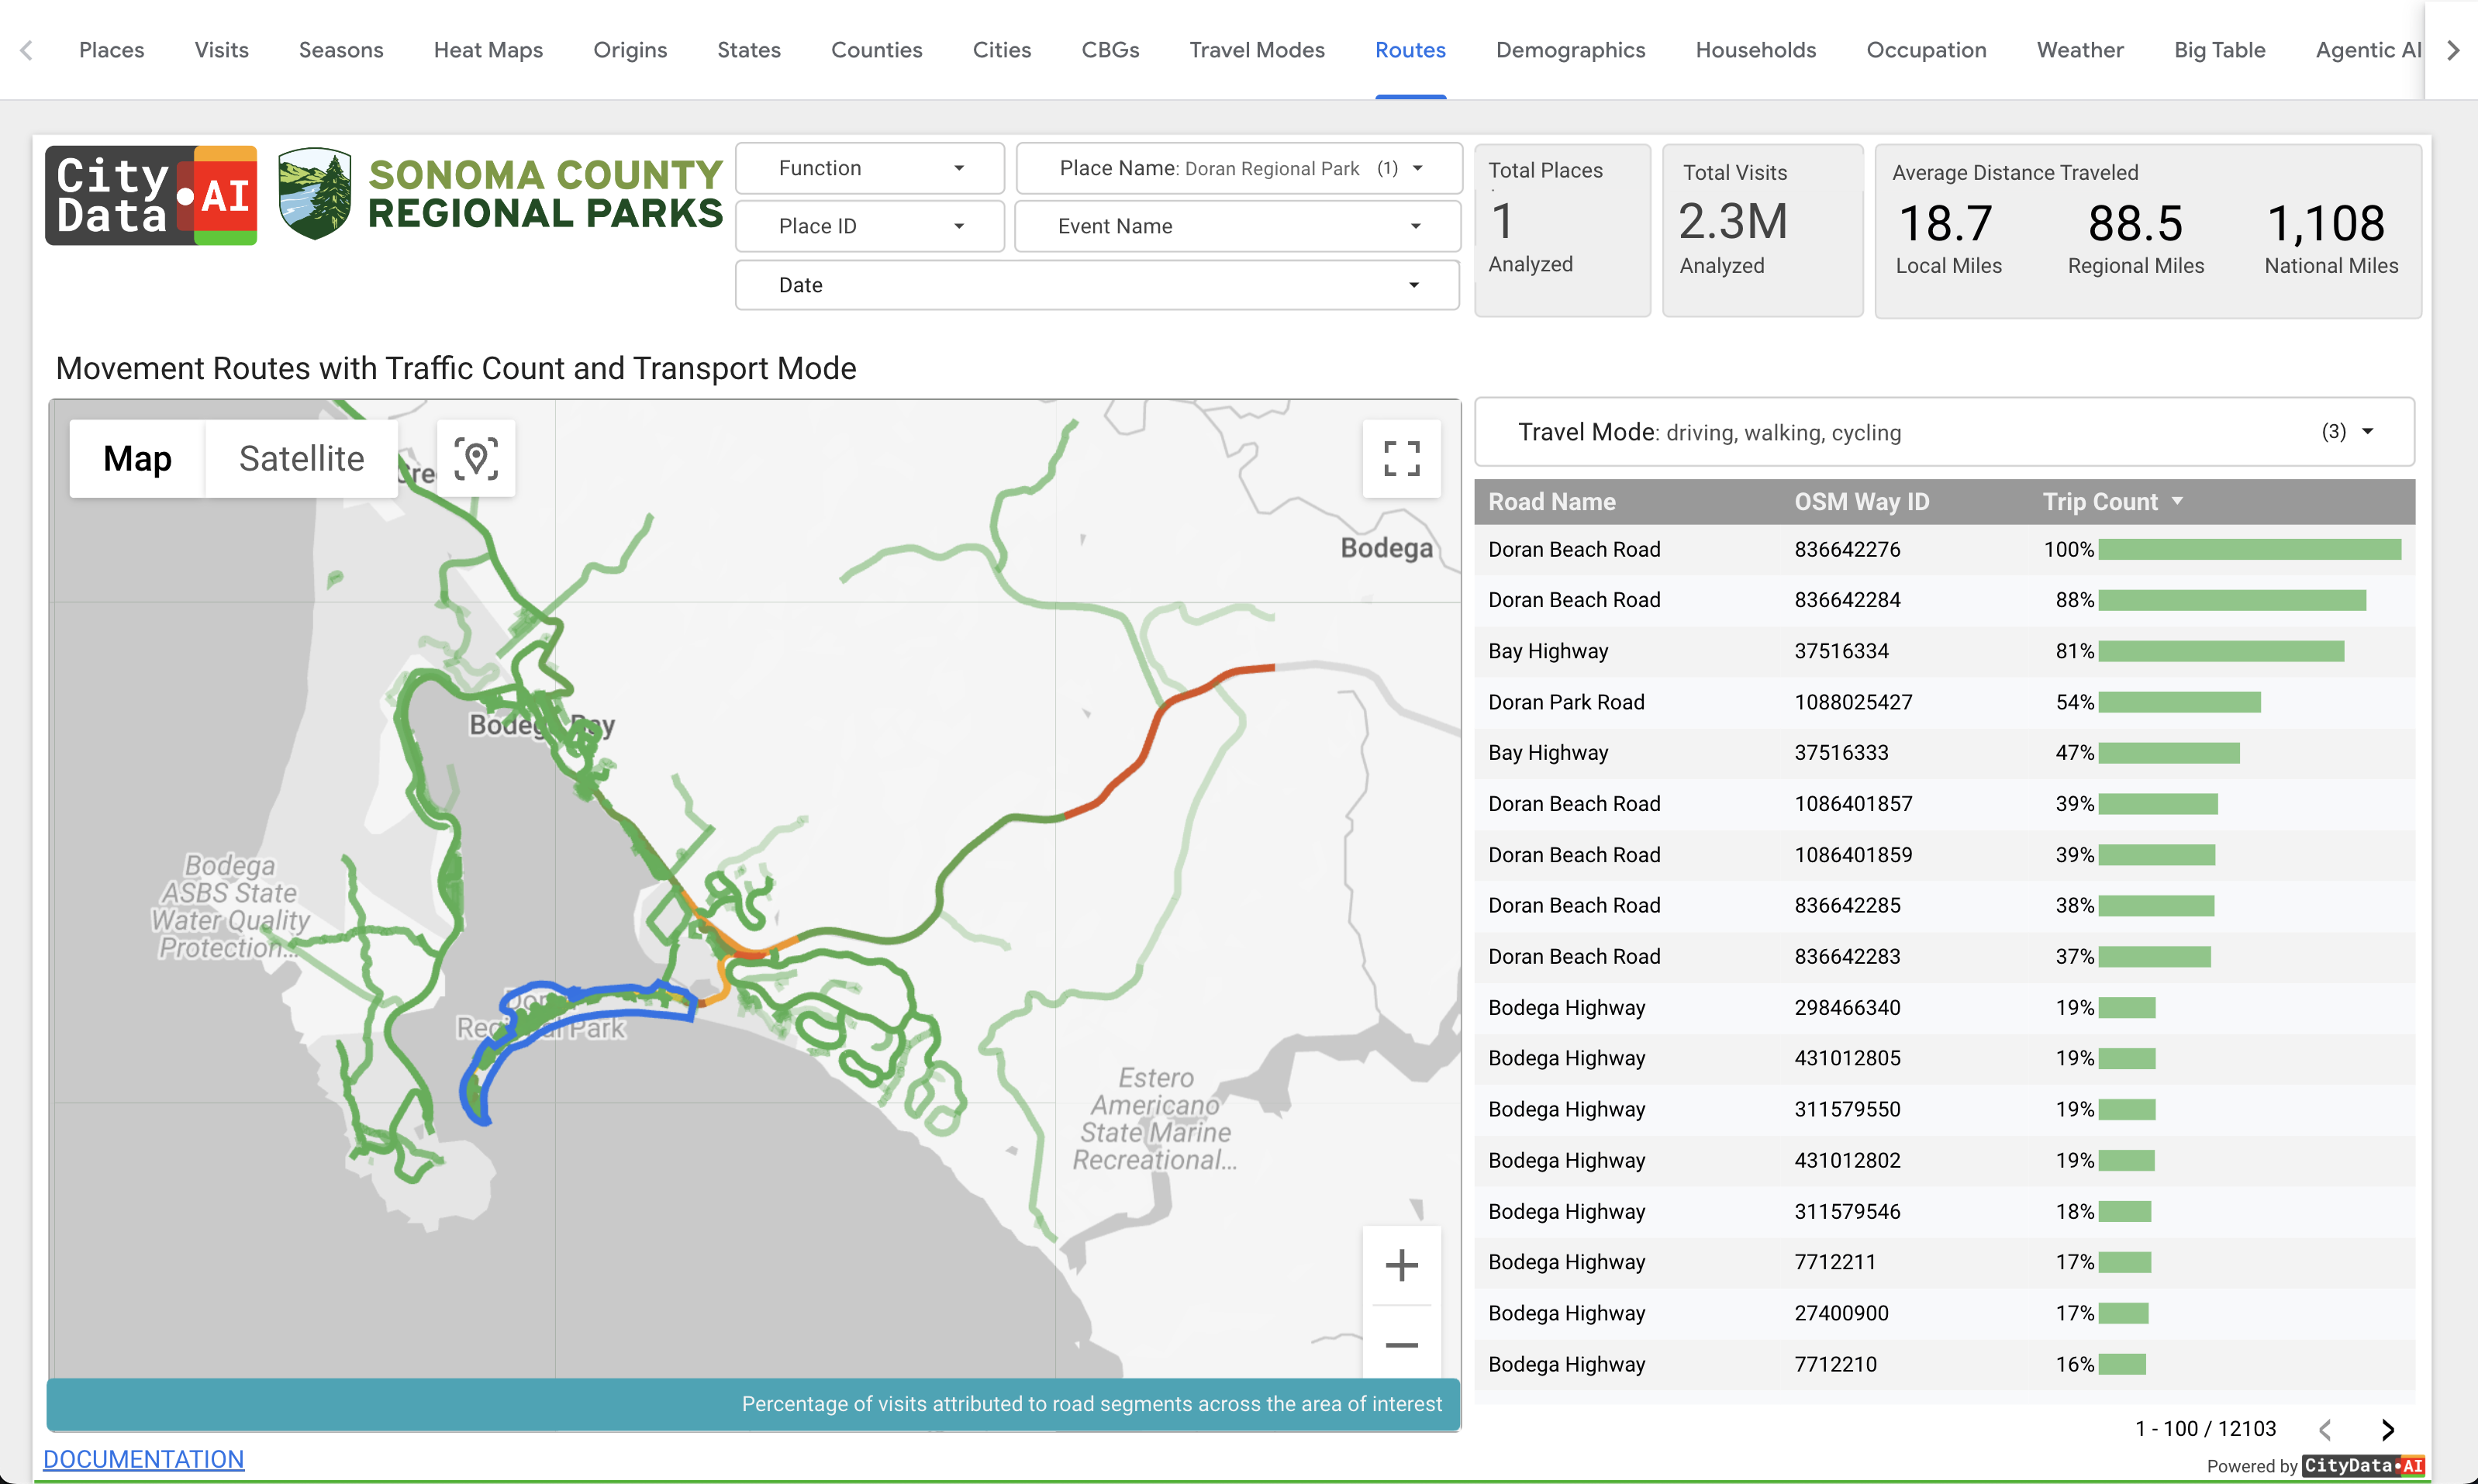
Task: Open the Households tab
Action: [x=1756, y=50]
